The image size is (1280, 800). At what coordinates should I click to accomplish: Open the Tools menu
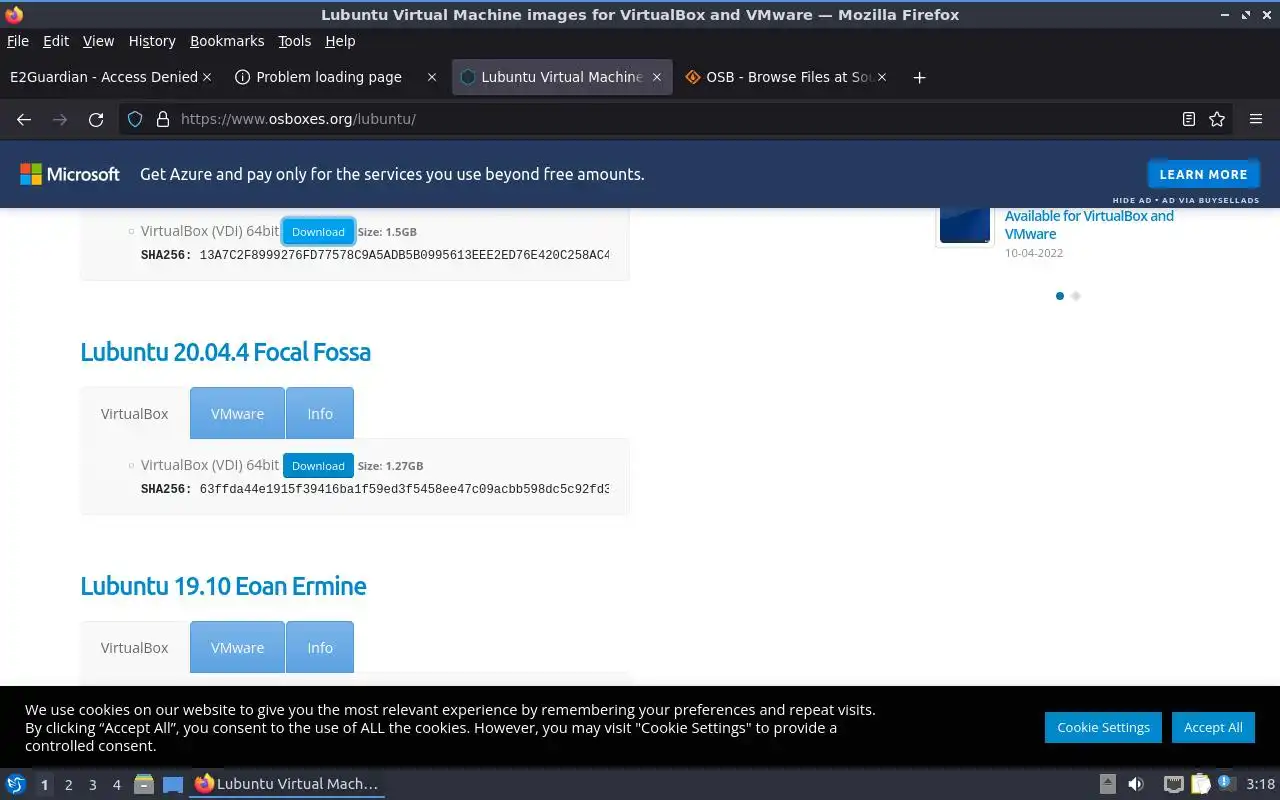click(295, 41)
